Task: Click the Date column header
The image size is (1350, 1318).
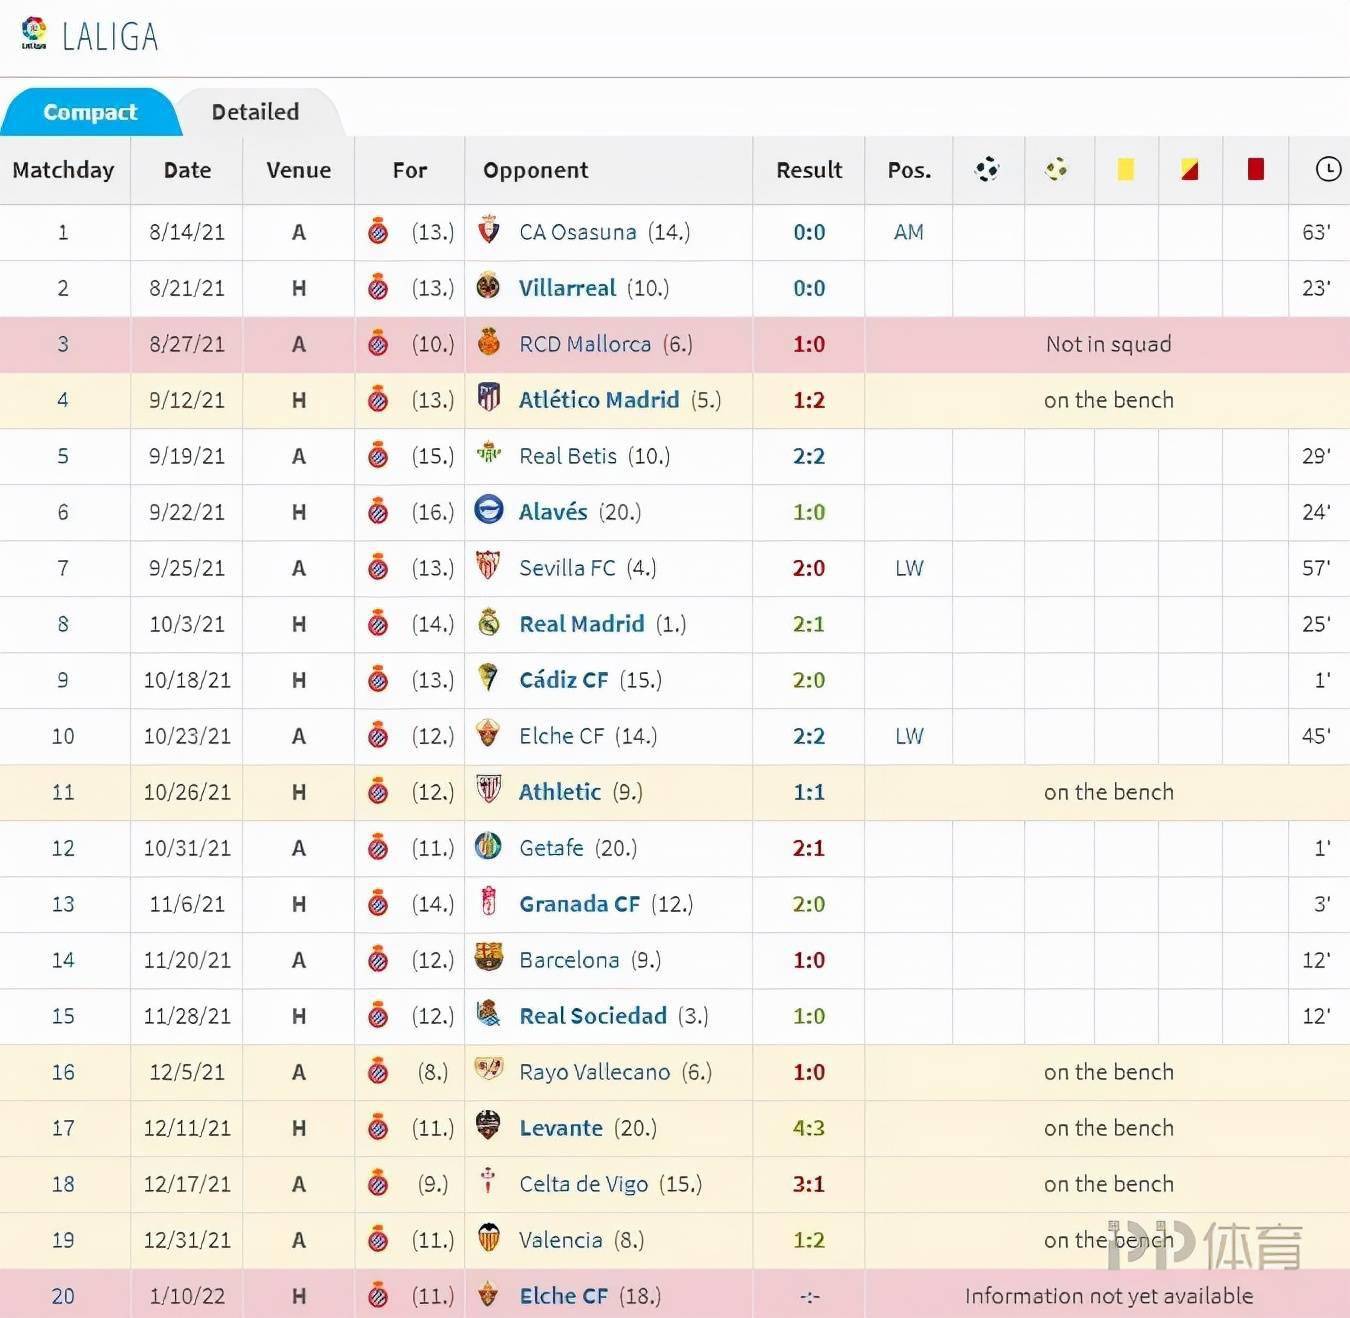Action: tap(187, 170)
